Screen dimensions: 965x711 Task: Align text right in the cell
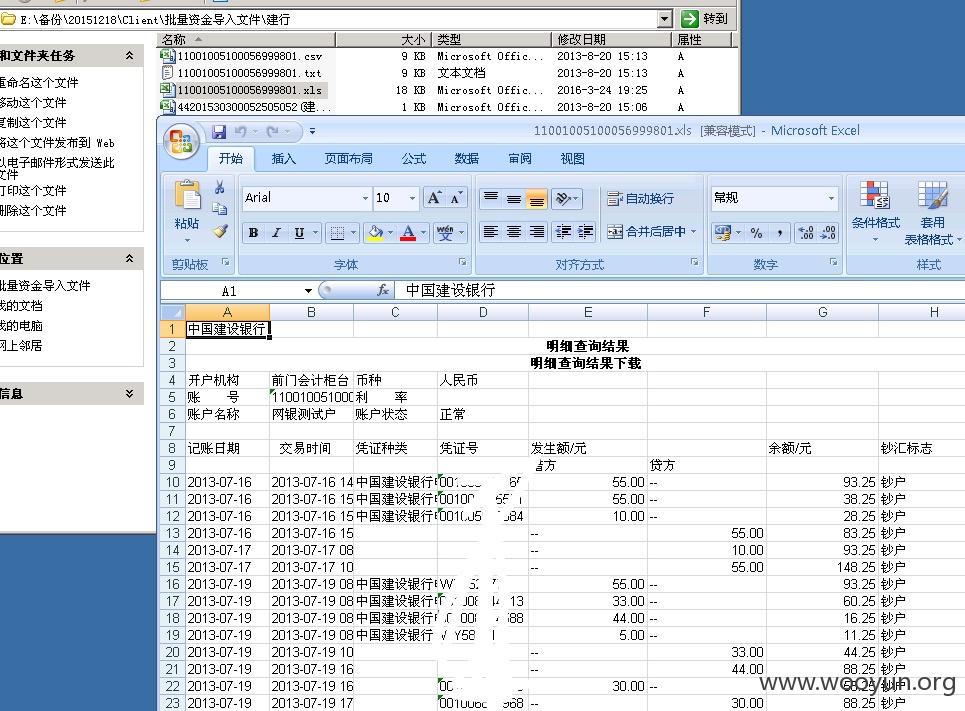click(537, 232)
